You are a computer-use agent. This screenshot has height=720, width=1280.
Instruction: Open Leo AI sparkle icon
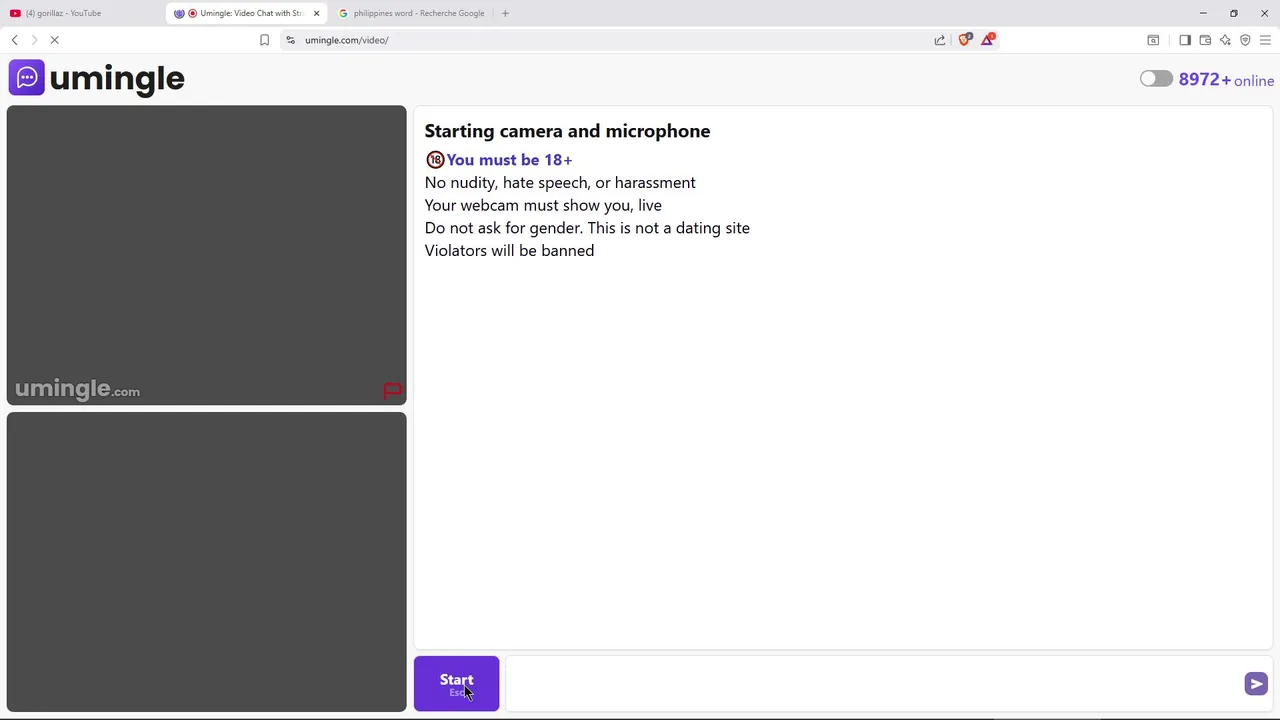click(x=1225, y=40)
